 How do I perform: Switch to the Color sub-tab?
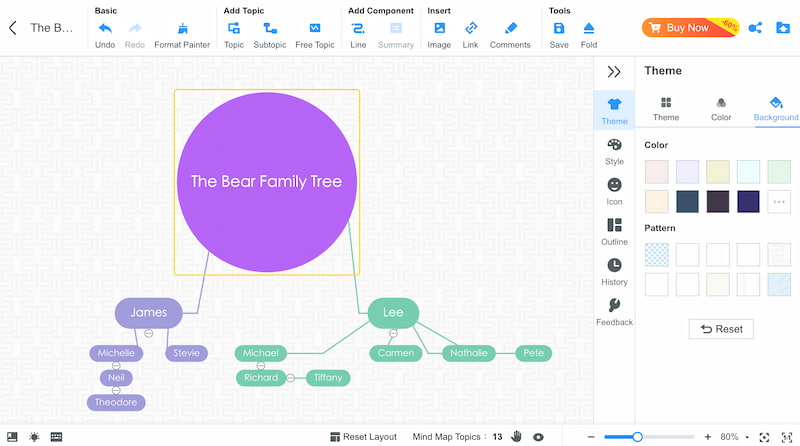721,109
